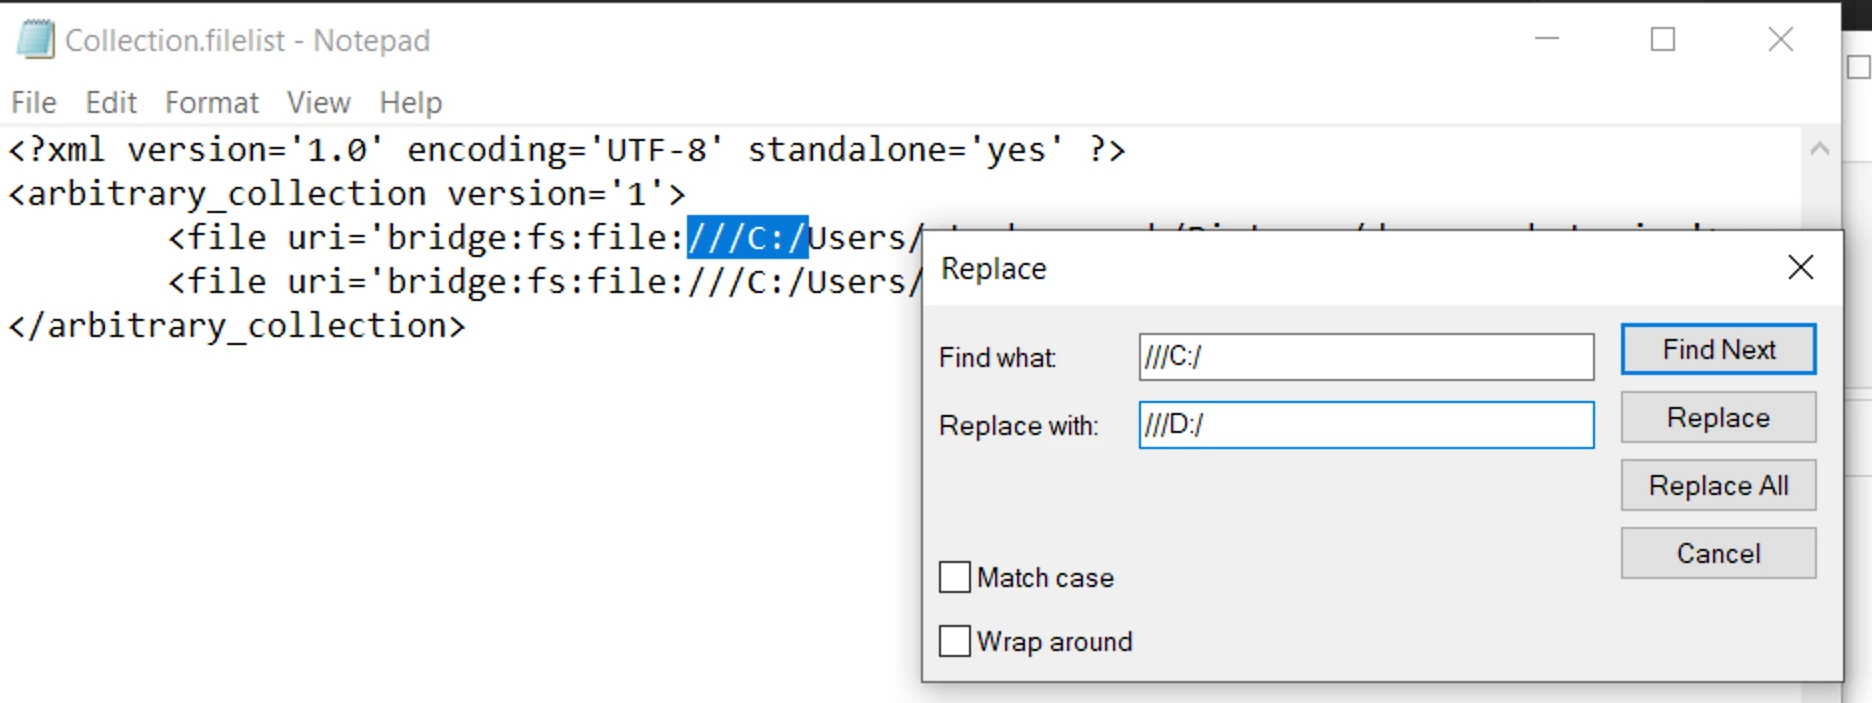Screen dimensions: 1872x703
Task: Click the Notepad app icon in title bar
Action: [x=36, y=40]
